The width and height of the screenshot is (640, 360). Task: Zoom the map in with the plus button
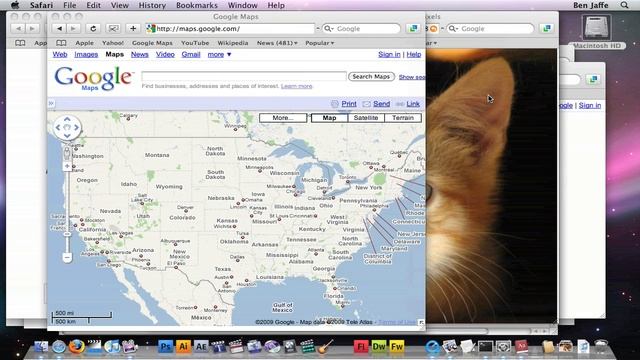[x=67, y=166]
